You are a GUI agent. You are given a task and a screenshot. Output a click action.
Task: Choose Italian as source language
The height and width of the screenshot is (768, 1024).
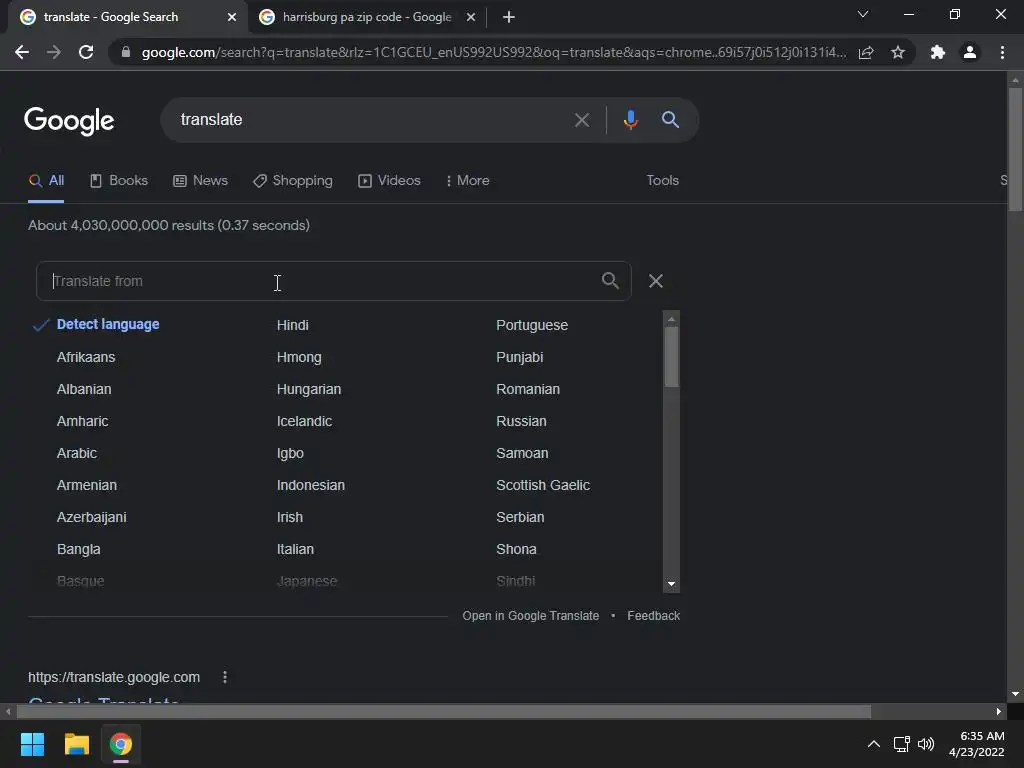pos(295,549)
